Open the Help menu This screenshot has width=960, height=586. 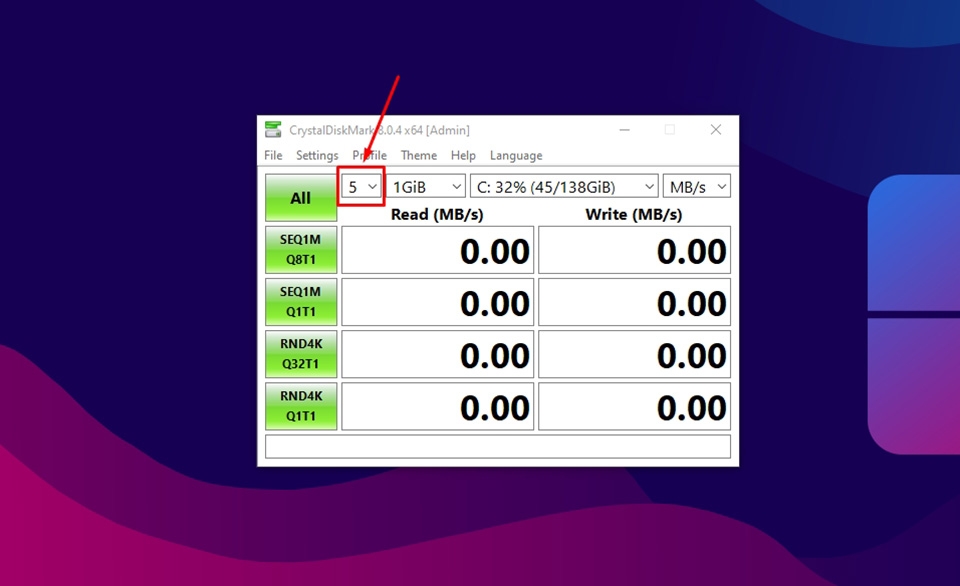[463, 156]
